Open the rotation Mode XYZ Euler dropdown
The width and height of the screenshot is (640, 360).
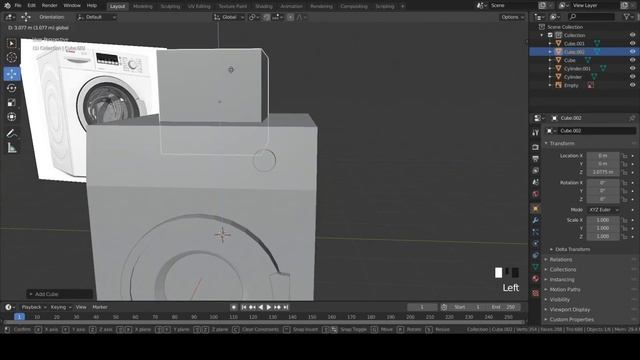pos(603,210)
